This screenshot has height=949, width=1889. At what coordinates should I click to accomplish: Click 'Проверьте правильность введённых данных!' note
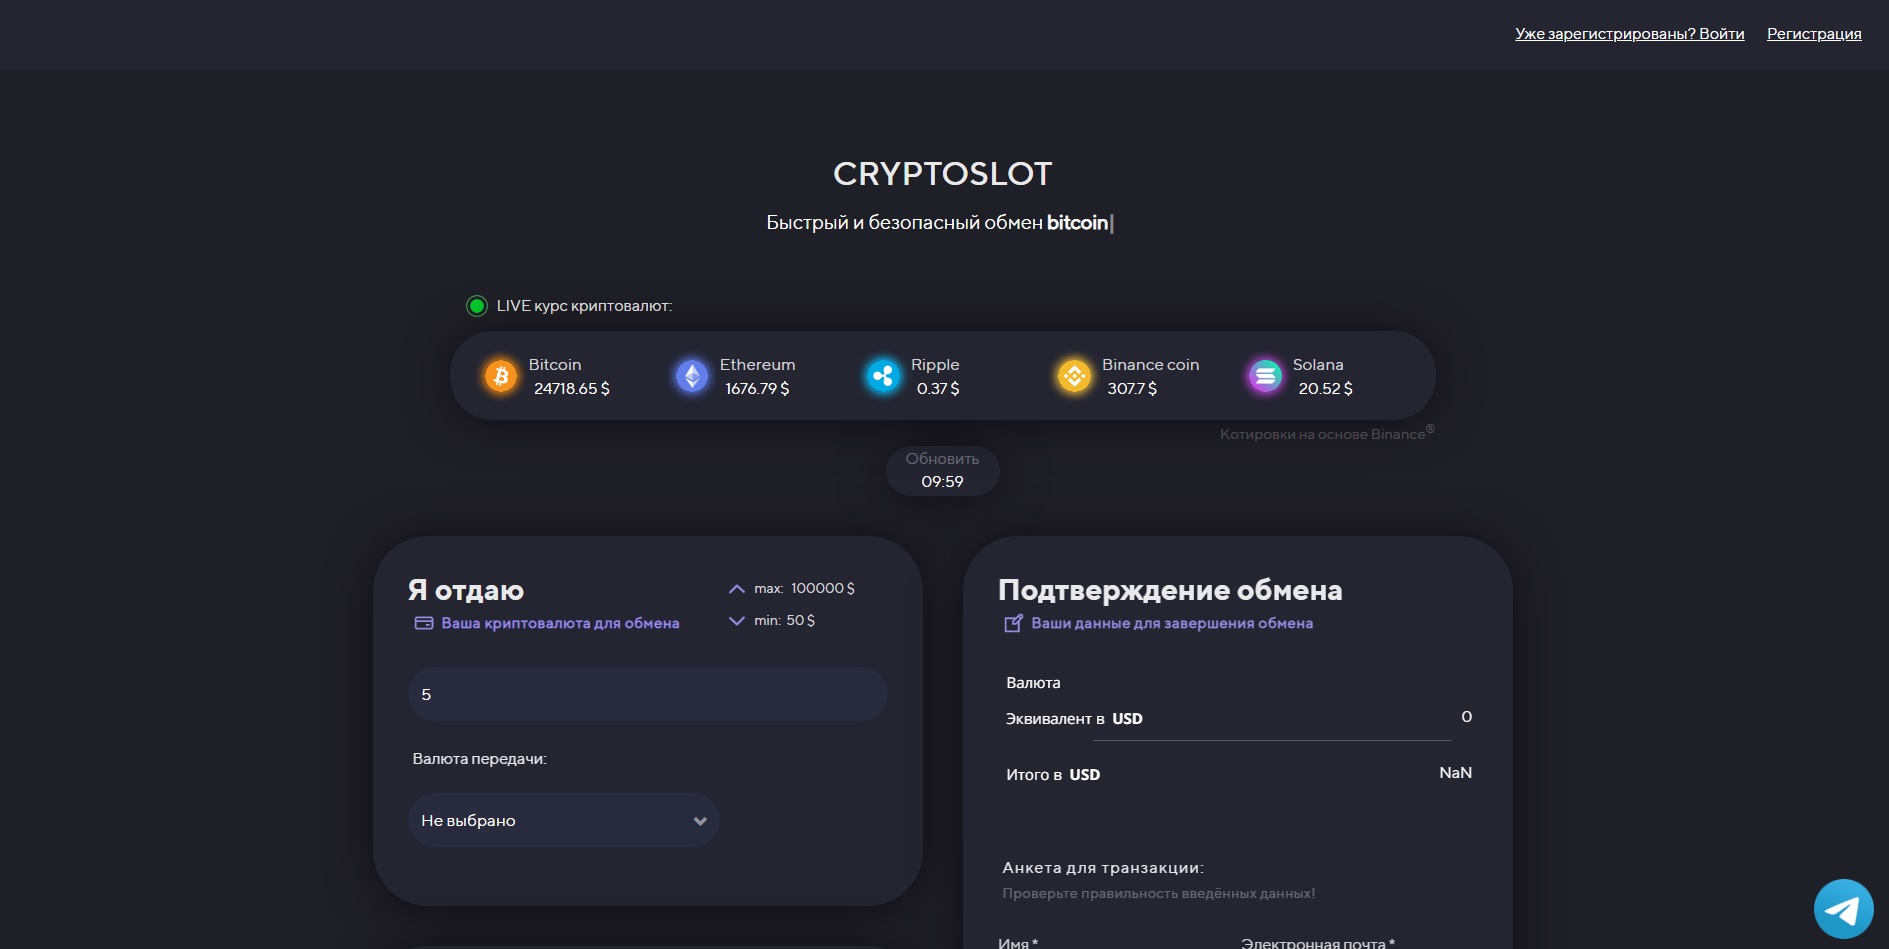tap(1159, 893)
